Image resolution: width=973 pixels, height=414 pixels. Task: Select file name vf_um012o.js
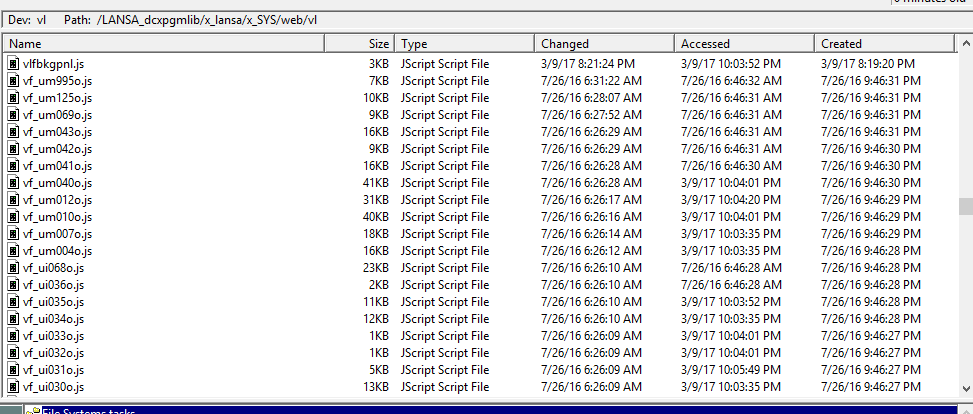(57, 200)
